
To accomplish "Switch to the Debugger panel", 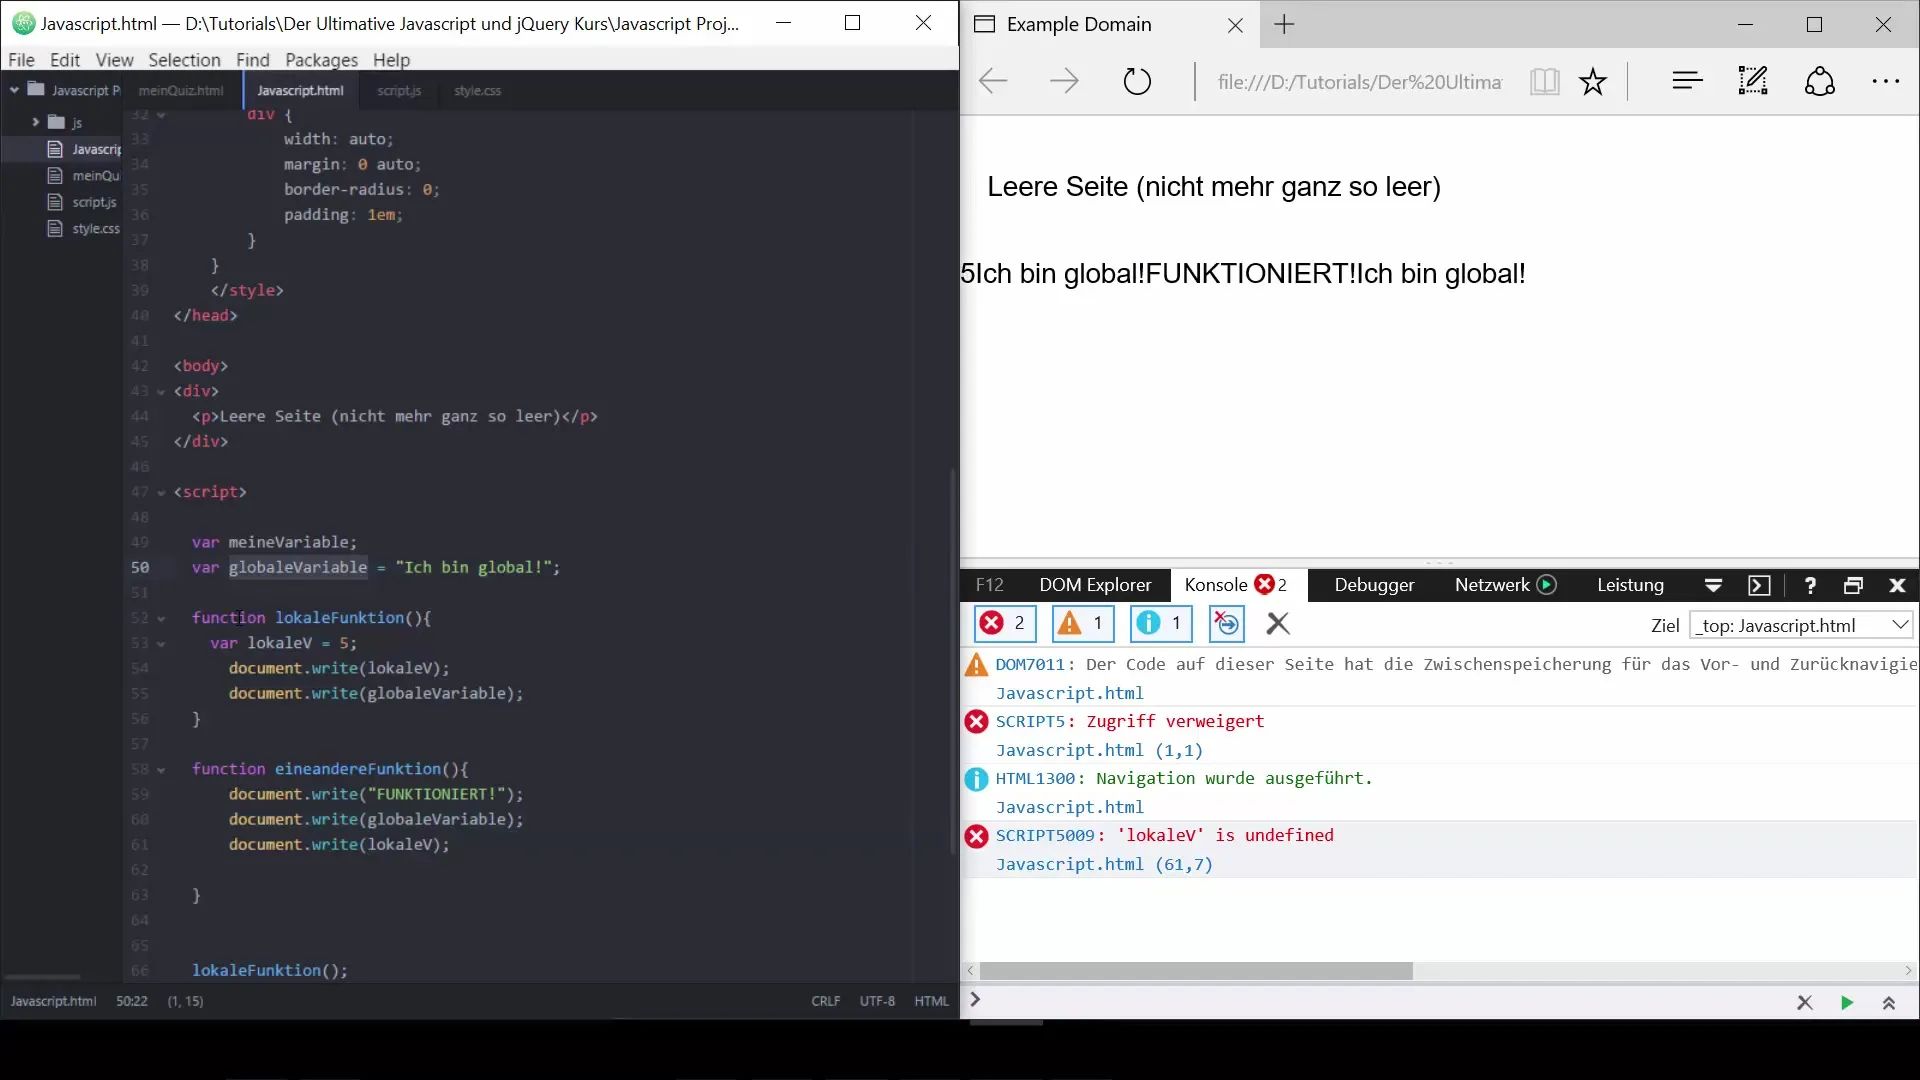I will 1374,585.
